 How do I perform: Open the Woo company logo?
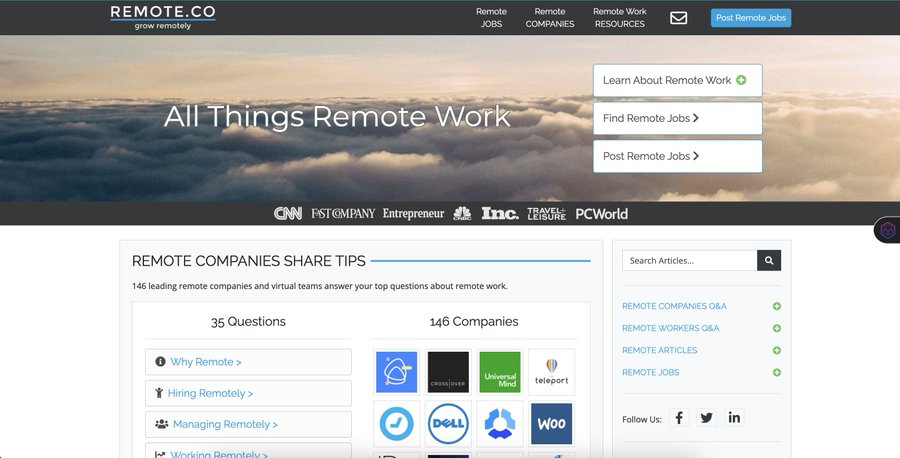pyautogui.click(x=552, y=424)
